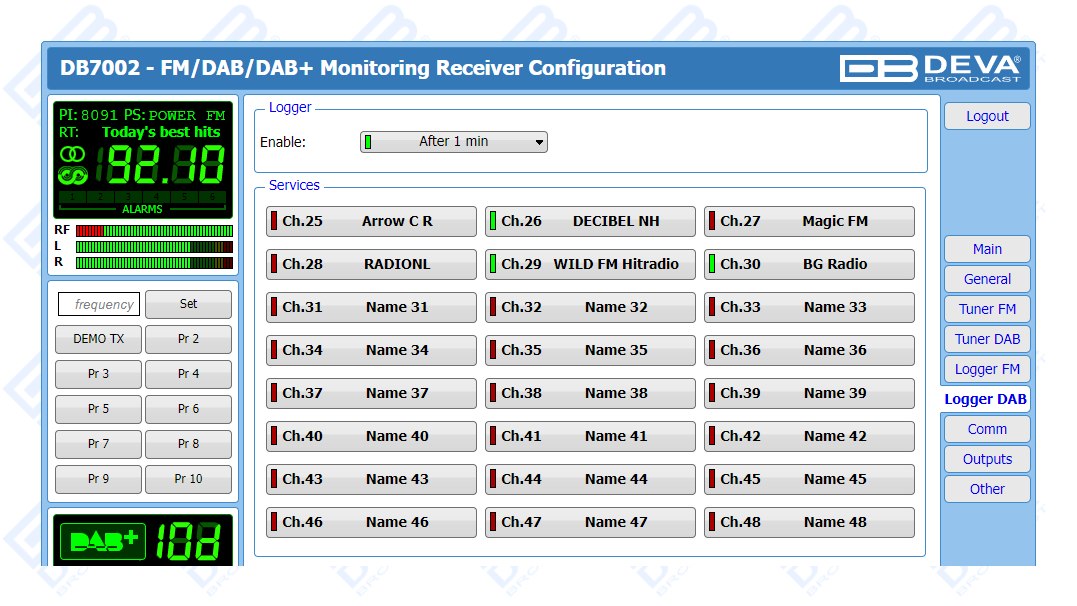Screen dimensions: 1077x606
Task: Click the Set frequency button
Action: 188,304
